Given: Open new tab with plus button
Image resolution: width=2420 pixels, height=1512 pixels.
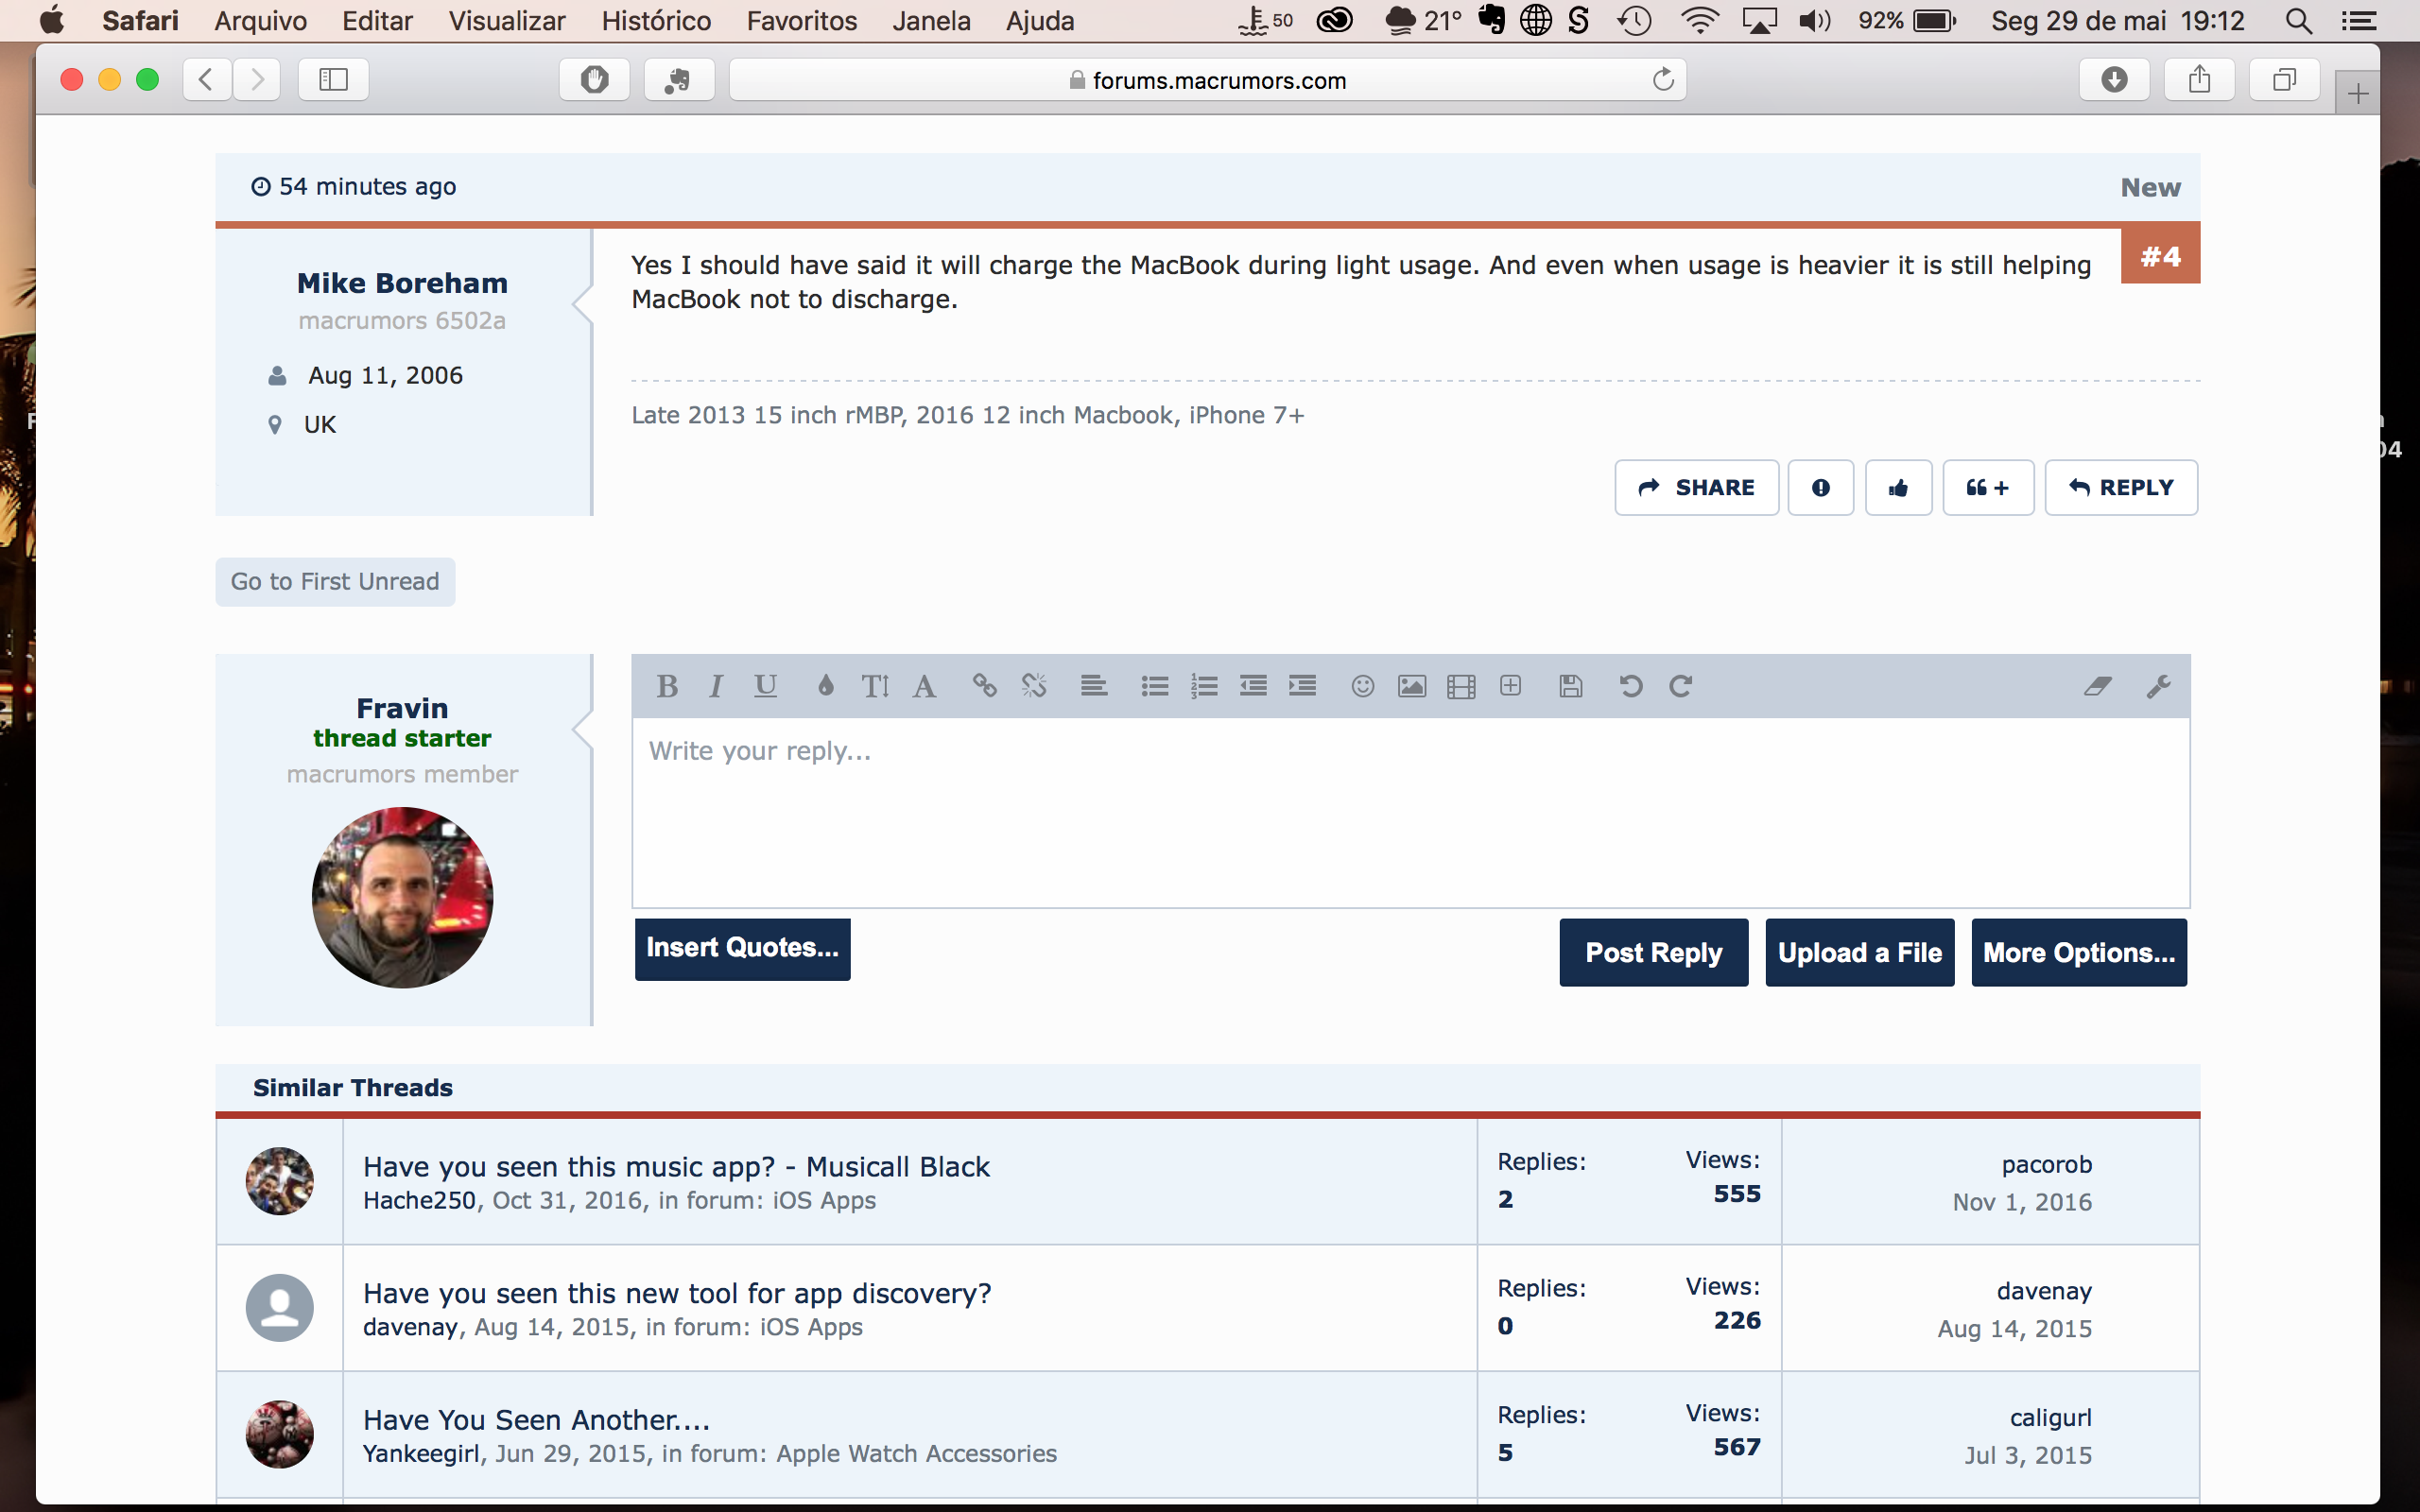Looking at the screenshot, I should pyautogui.click(x=2358, y=94).
